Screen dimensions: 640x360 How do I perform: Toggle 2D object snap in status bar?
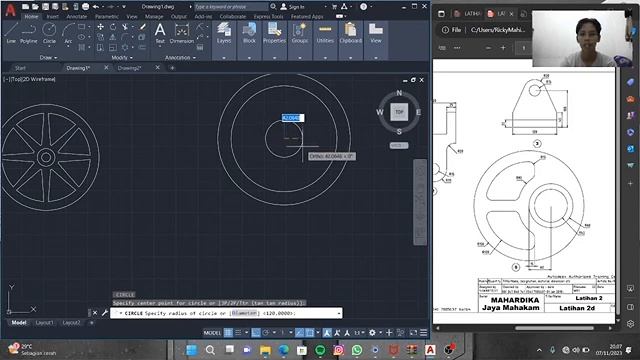point(310,333)
